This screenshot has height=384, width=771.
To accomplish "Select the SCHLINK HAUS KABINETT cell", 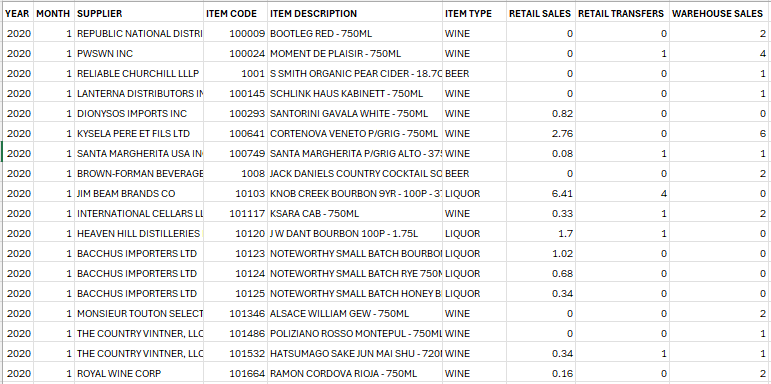I will point(355,93).
